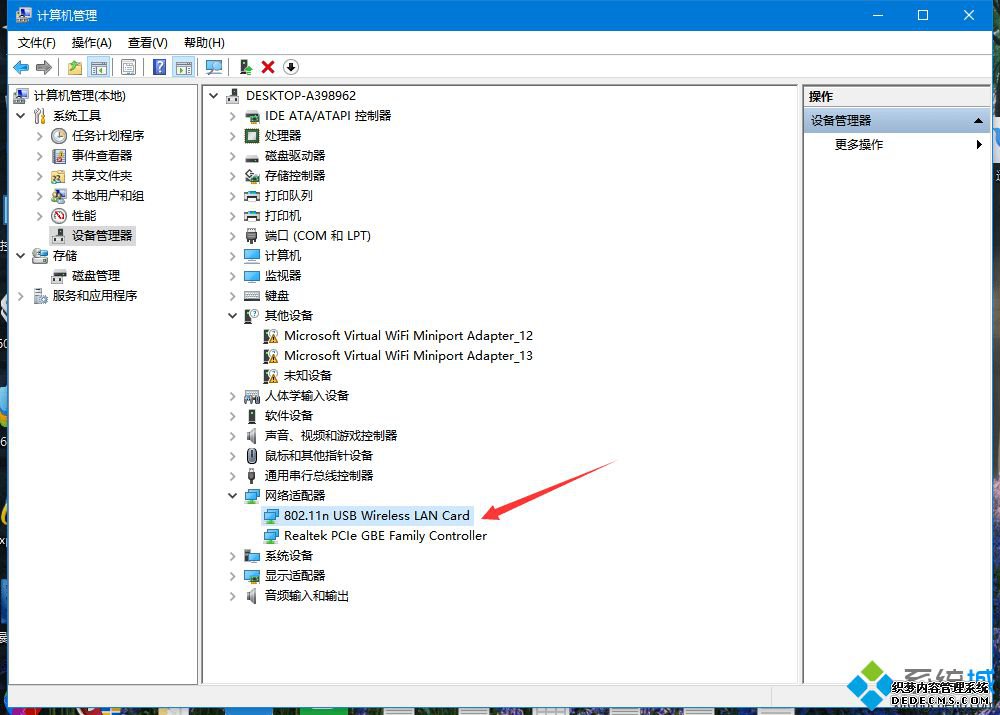The image size is (1000, 715).
Task: Open the 操作(A) menu
Action: click(91, 43)
